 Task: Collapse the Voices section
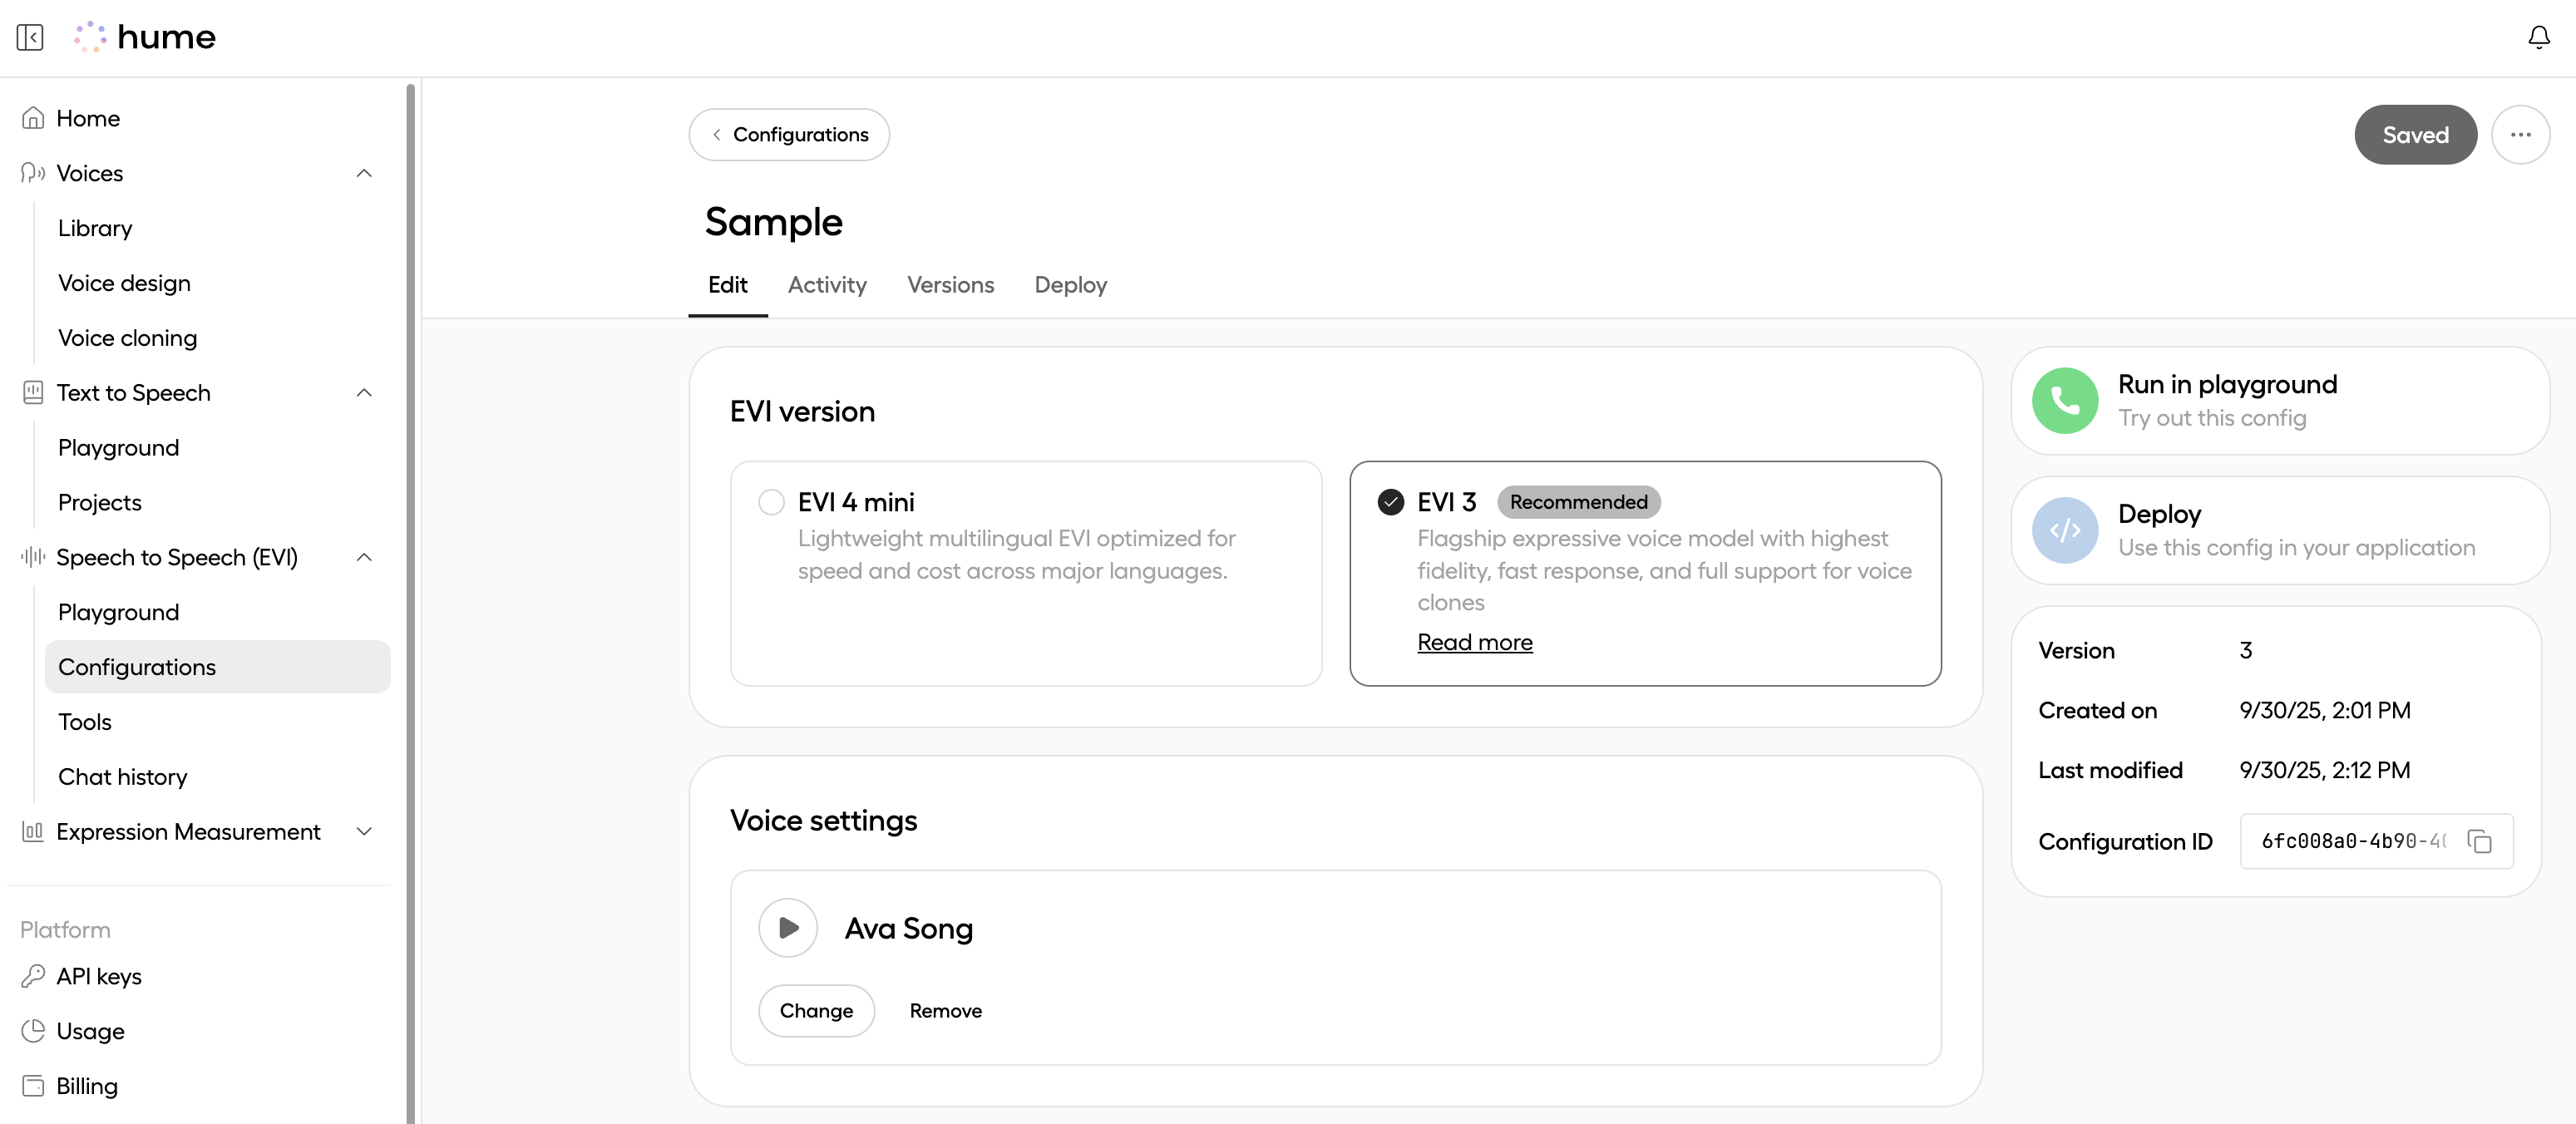pyautogui.click(x=364, y=173)
